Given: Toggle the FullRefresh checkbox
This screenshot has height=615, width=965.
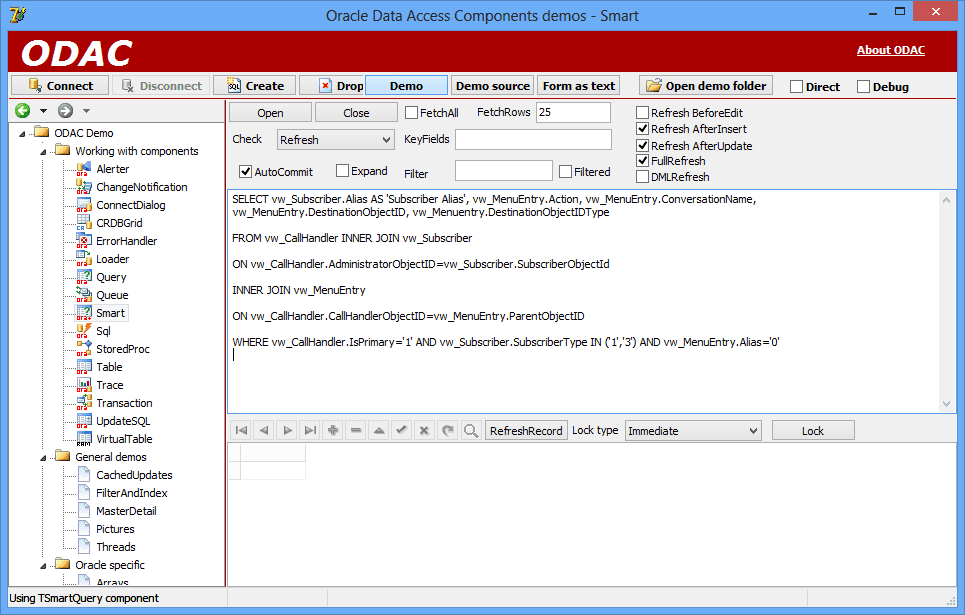Looking at the screenshot, I should 643,161.
